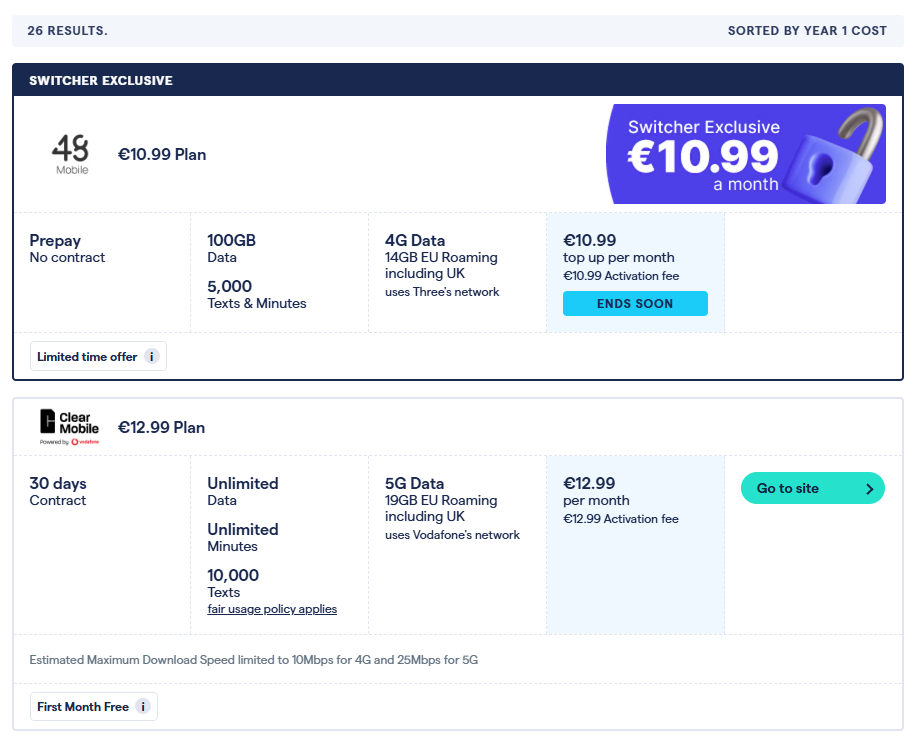
Task: Open the fair usage policy applies link
Action: coord(272,609)
